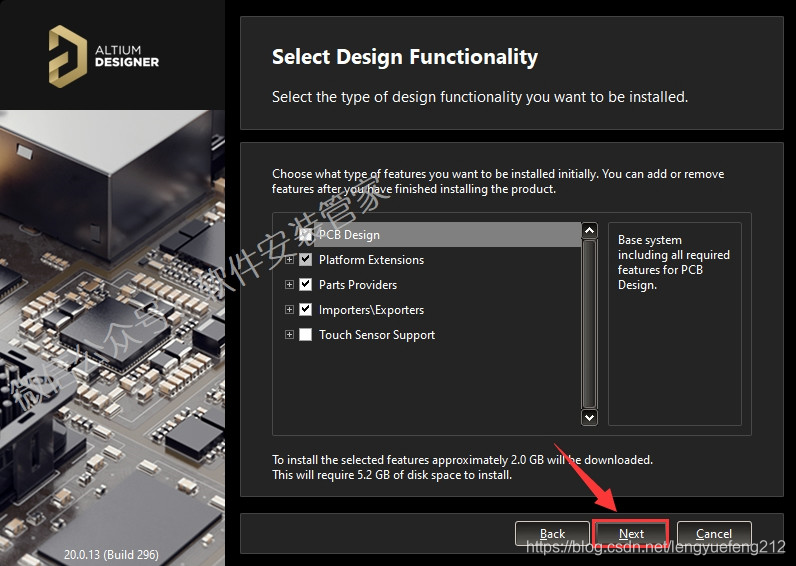Image resolution: width=796 pixels, height=566 pixels.
Task: Uncheck the Parts Providers checkbox
Action: pyautogui.click(x=305, y=284)
